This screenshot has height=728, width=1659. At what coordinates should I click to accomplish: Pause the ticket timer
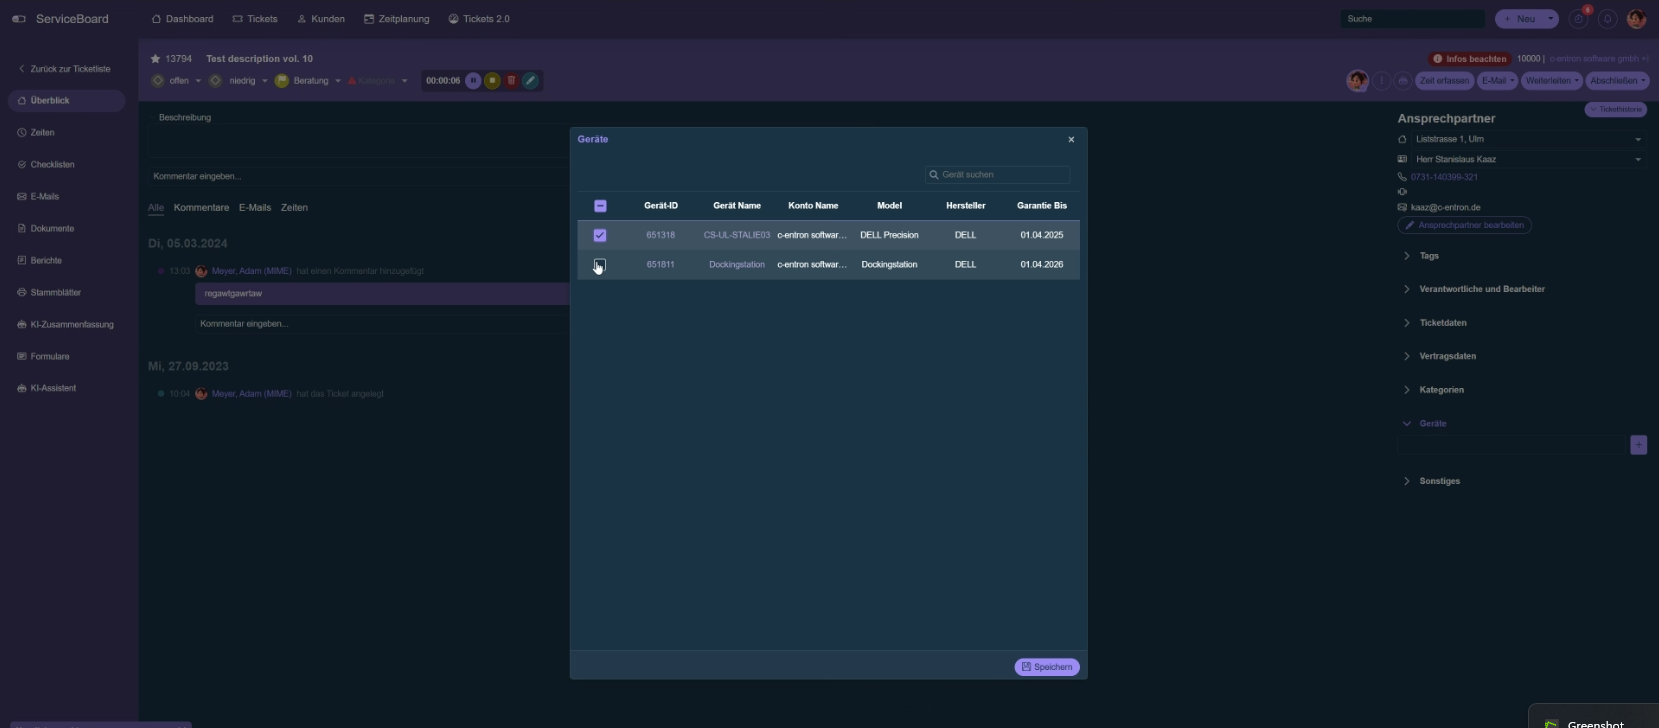click(473, 81)
